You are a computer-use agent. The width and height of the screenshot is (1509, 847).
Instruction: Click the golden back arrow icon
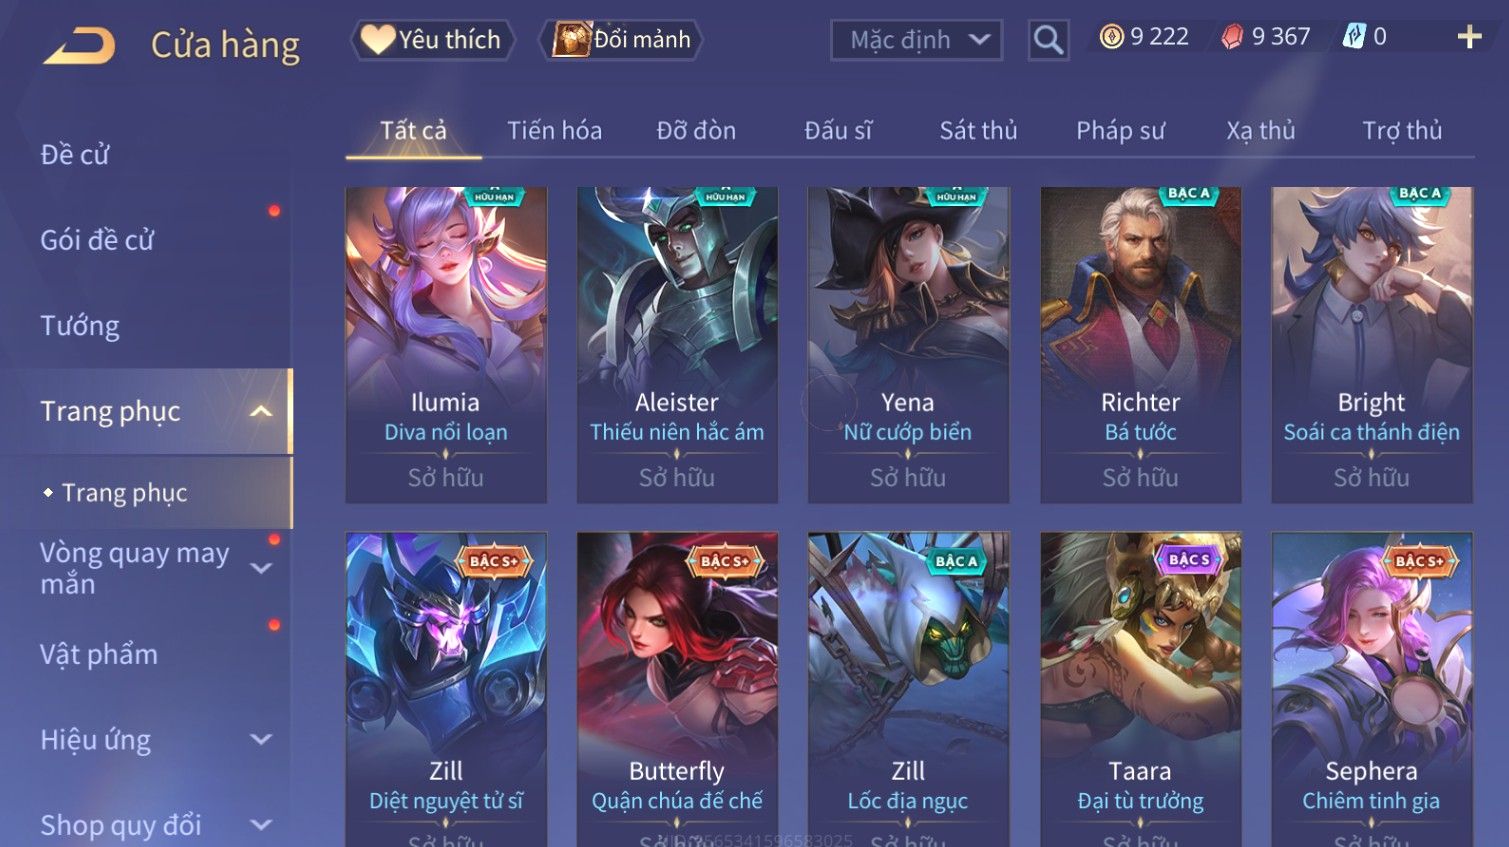coord(79,46)
